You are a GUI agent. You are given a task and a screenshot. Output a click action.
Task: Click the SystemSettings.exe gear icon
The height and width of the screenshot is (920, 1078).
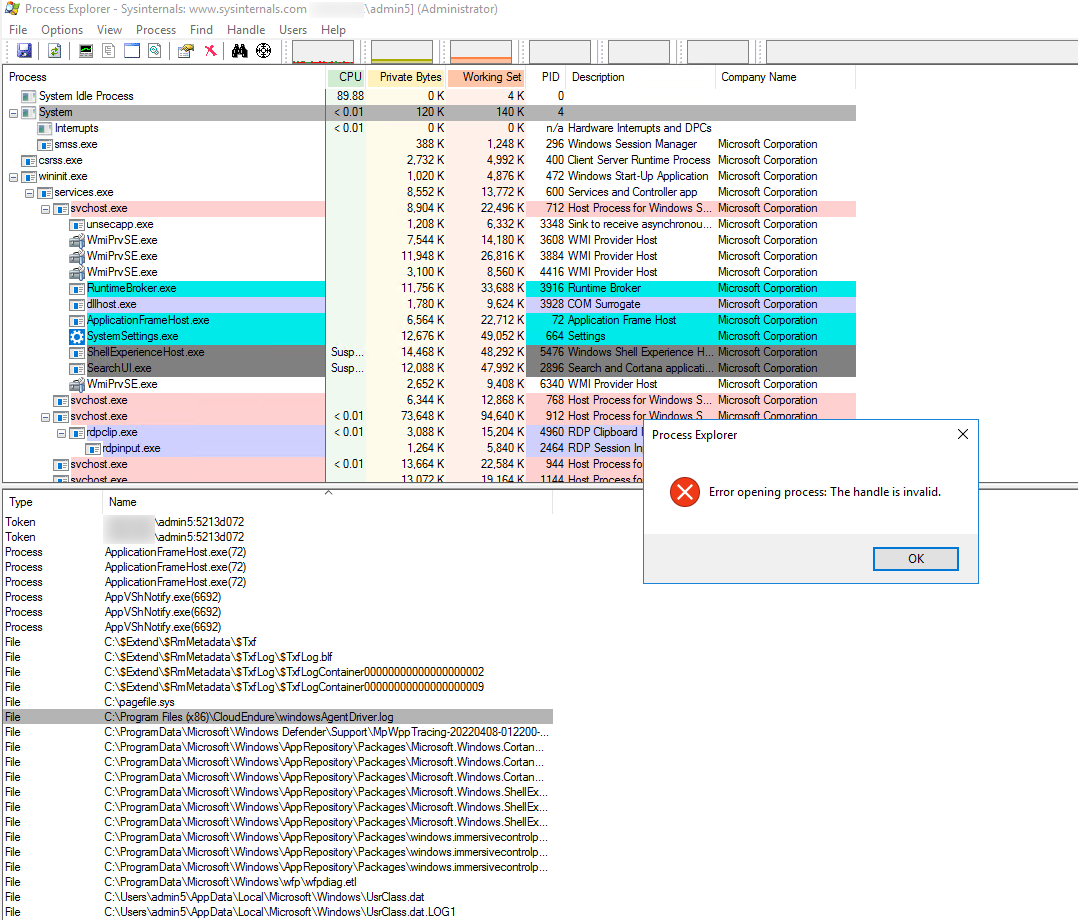pos(77,336)
